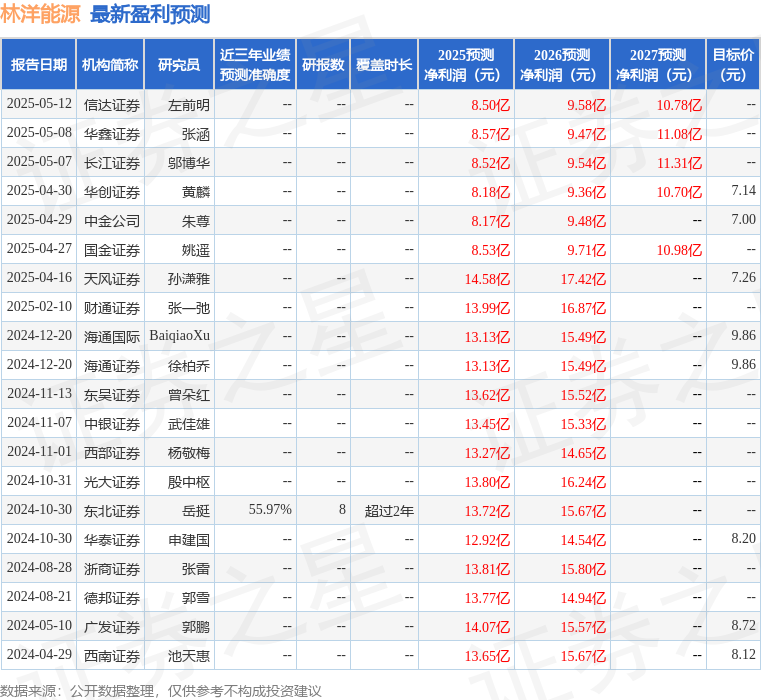Click 信达证券 institution name cell

111,104
